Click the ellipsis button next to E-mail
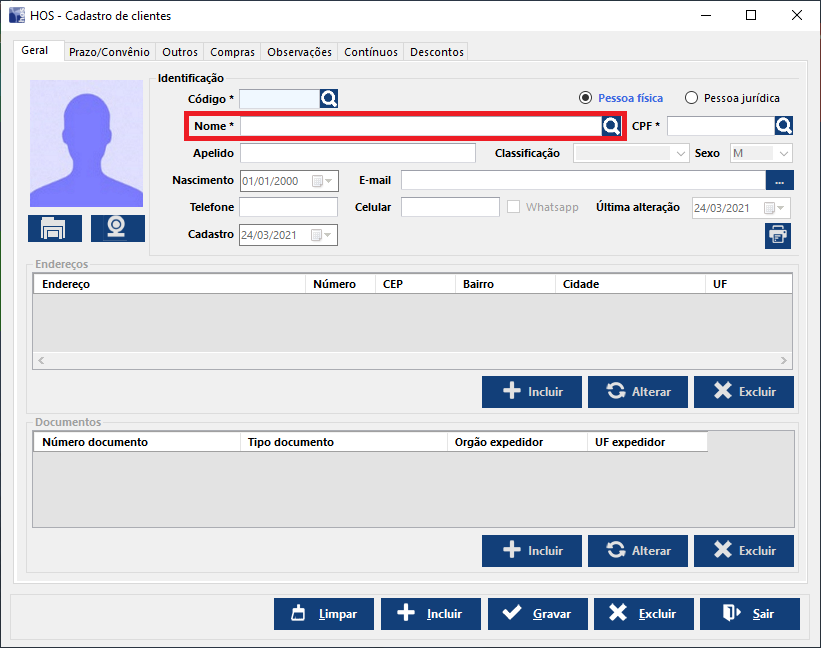 tap(779, 180)
